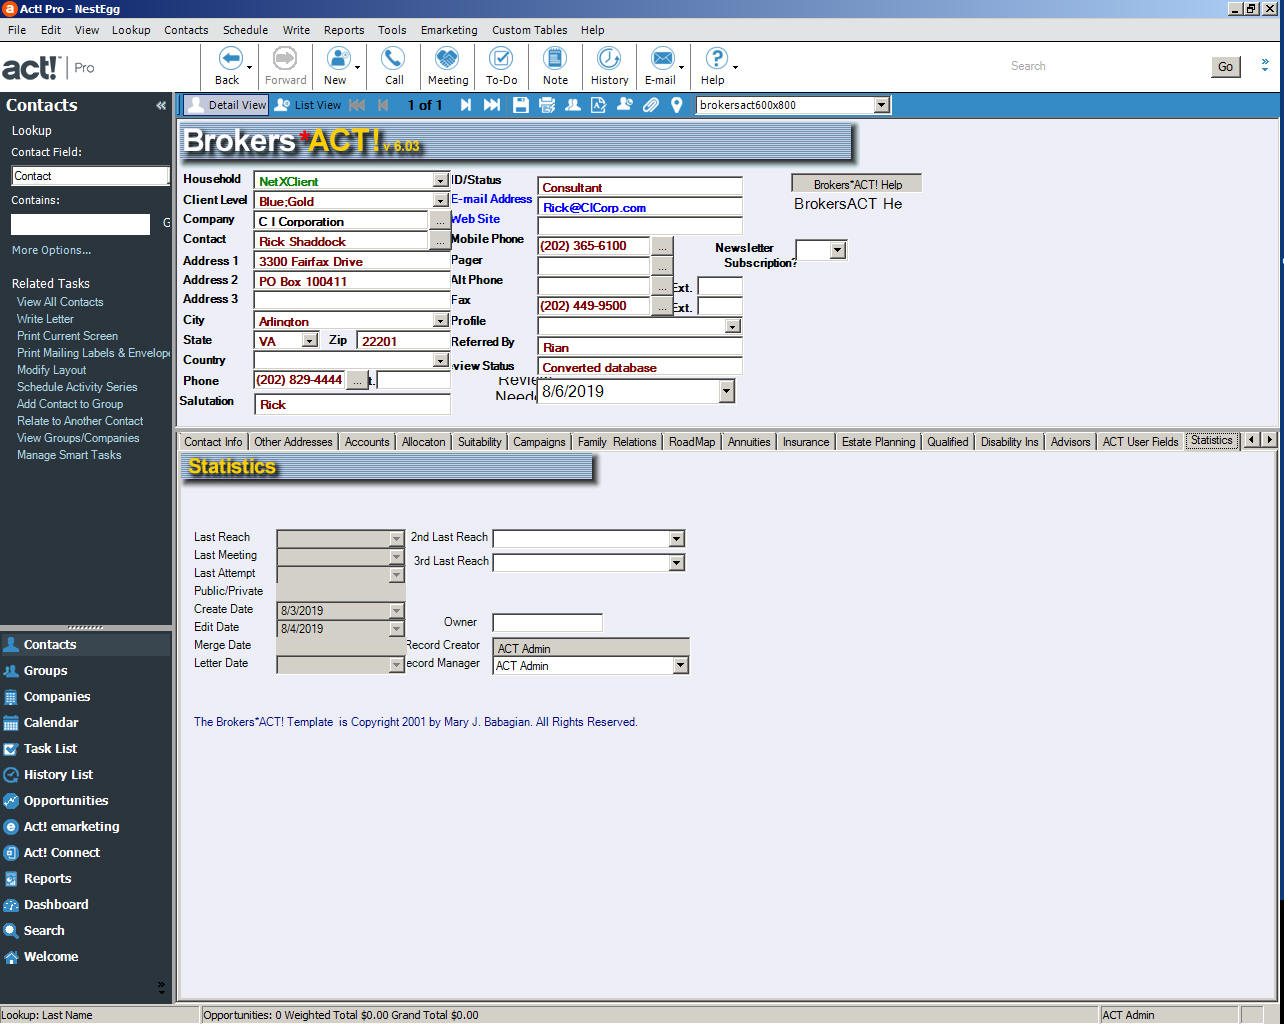Open Groups in the navigation bar
This screenshot has width=1284, height=1024.
[x=46, y=671]
